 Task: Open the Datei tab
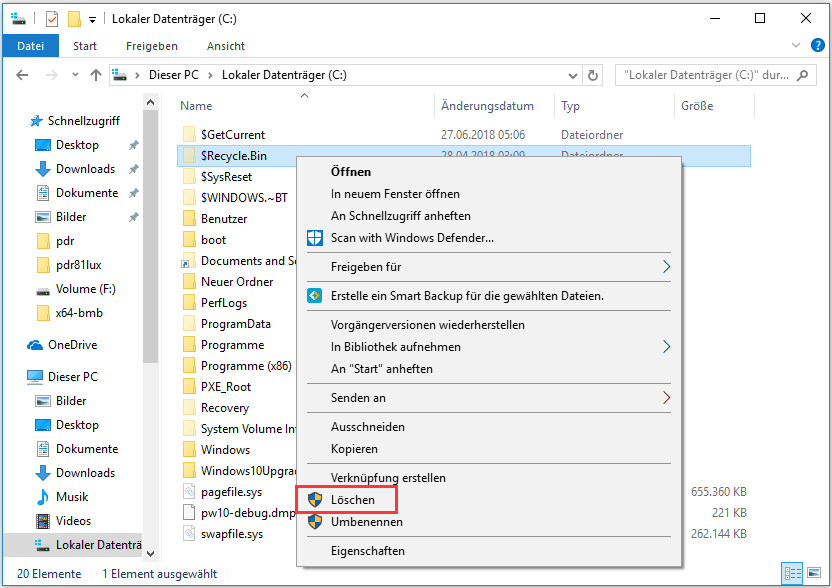tap(31, 46)
